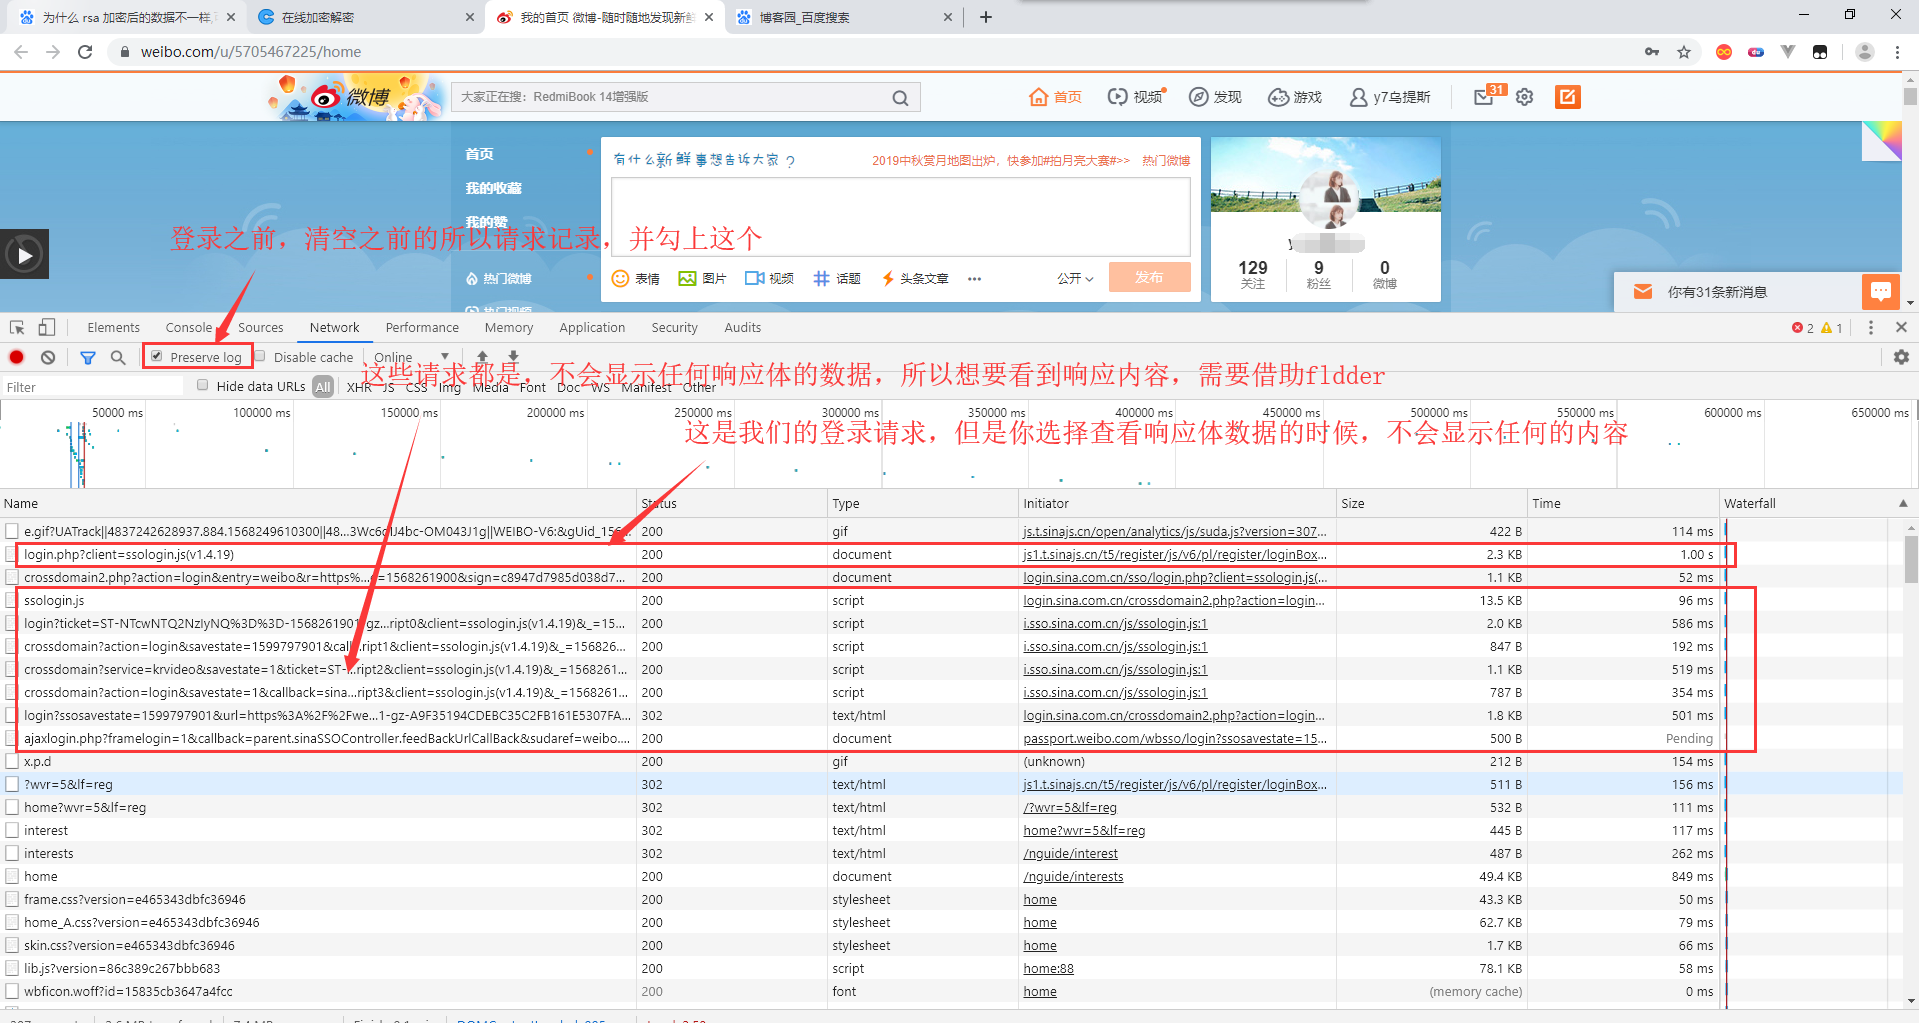Click the Weibo post text area

(900, 217)
